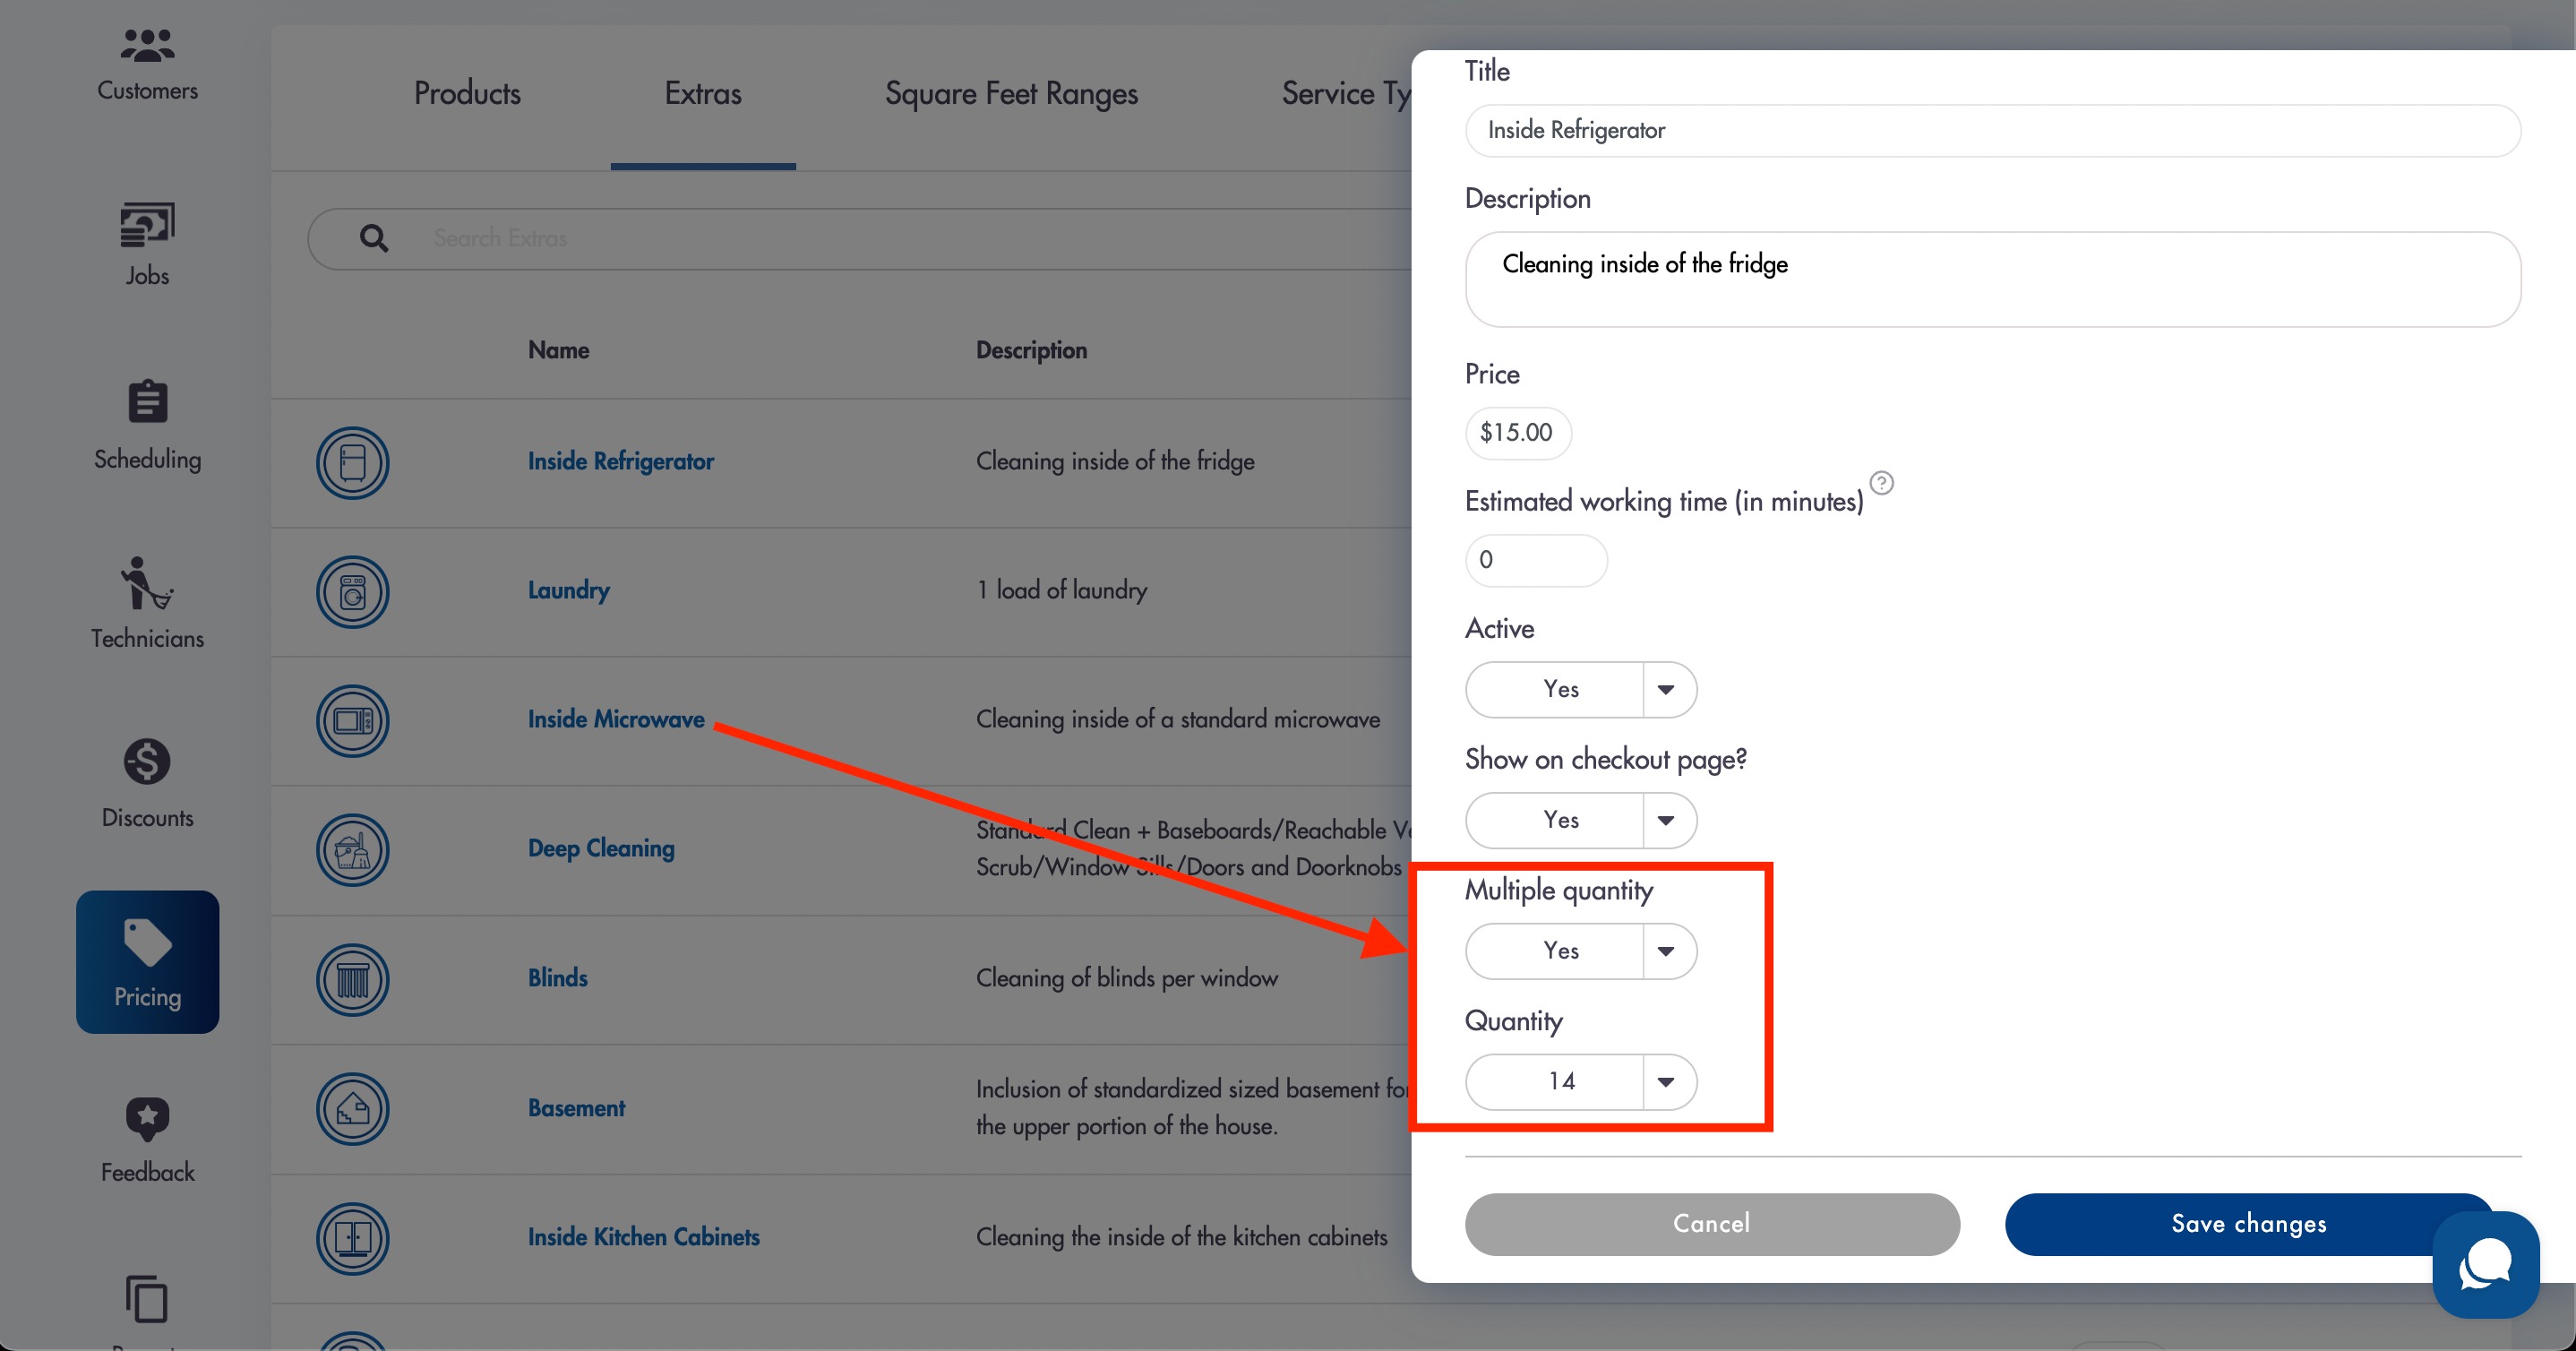Click the Blinds extra icon
2576x1351 pixels.
coord(352,980)
